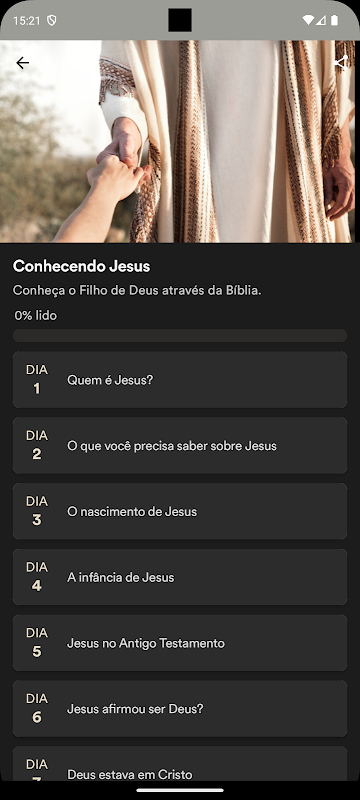Image resolution: width=360 pixels, height=800 pixels.
Task: Tap the battery icon in status bar
Action: (335, 20)
